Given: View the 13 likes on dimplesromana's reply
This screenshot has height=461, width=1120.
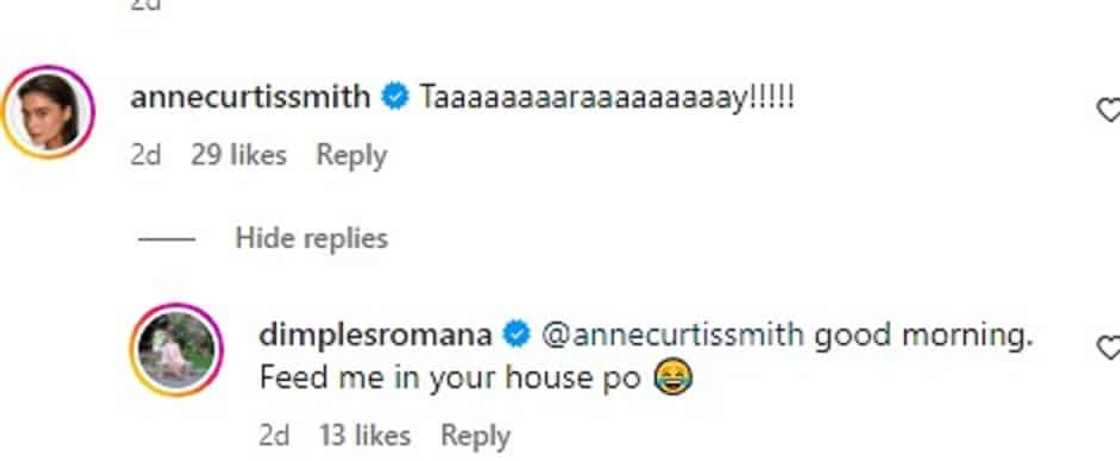Looking at the screenshot, I should pos(364,435).
